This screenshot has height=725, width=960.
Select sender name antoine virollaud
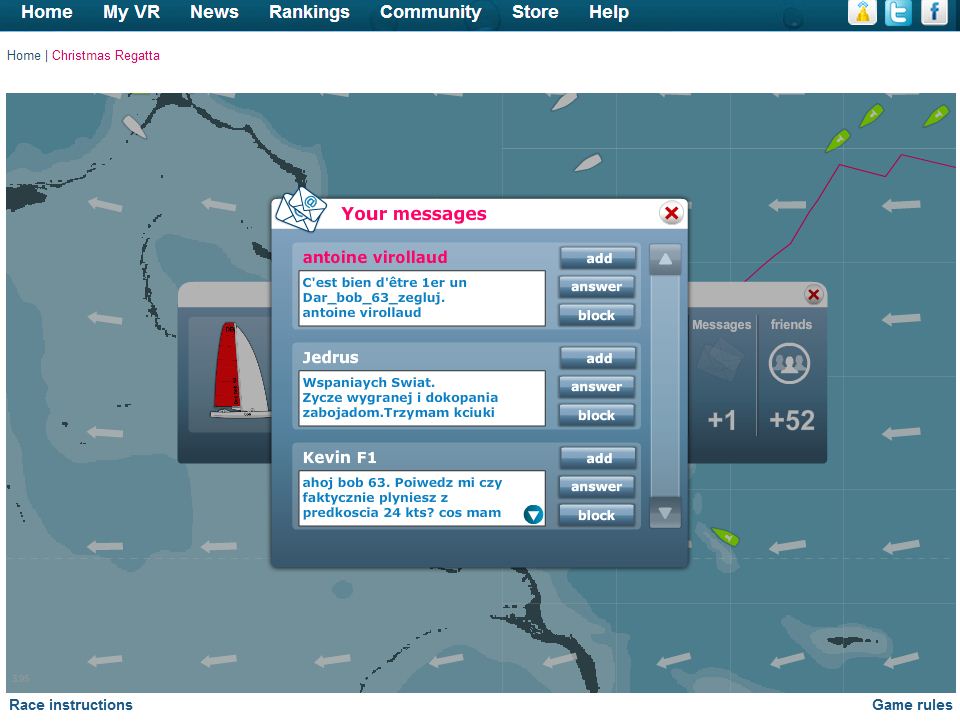[375, 257]
